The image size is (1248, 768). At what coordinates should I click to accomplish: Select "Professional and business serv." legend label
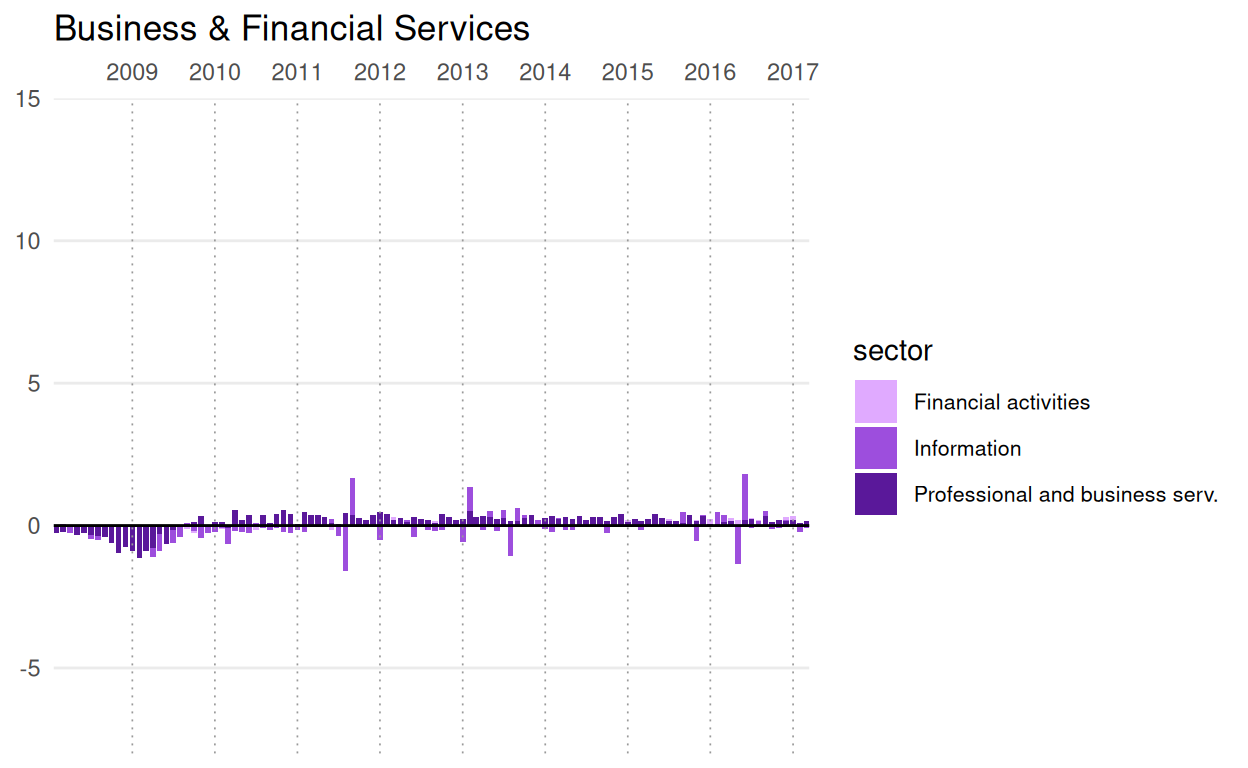click(1065, 494)
